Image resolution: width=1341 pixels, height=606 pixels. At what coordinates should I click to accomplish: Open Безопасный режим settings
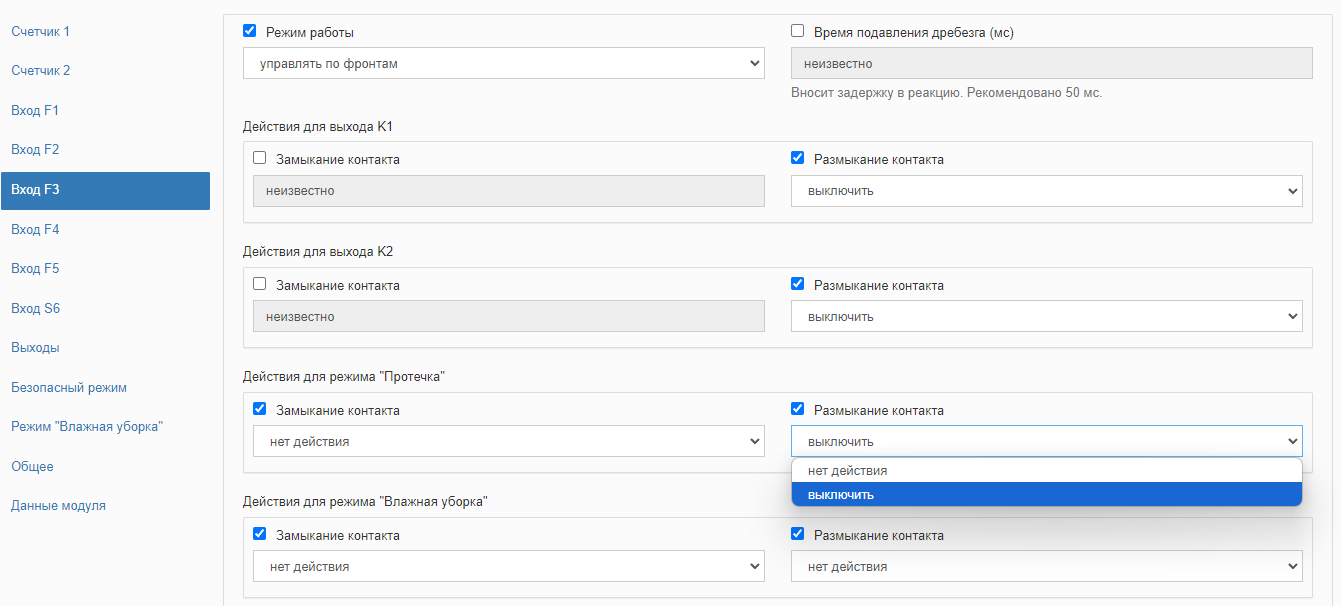69,387
